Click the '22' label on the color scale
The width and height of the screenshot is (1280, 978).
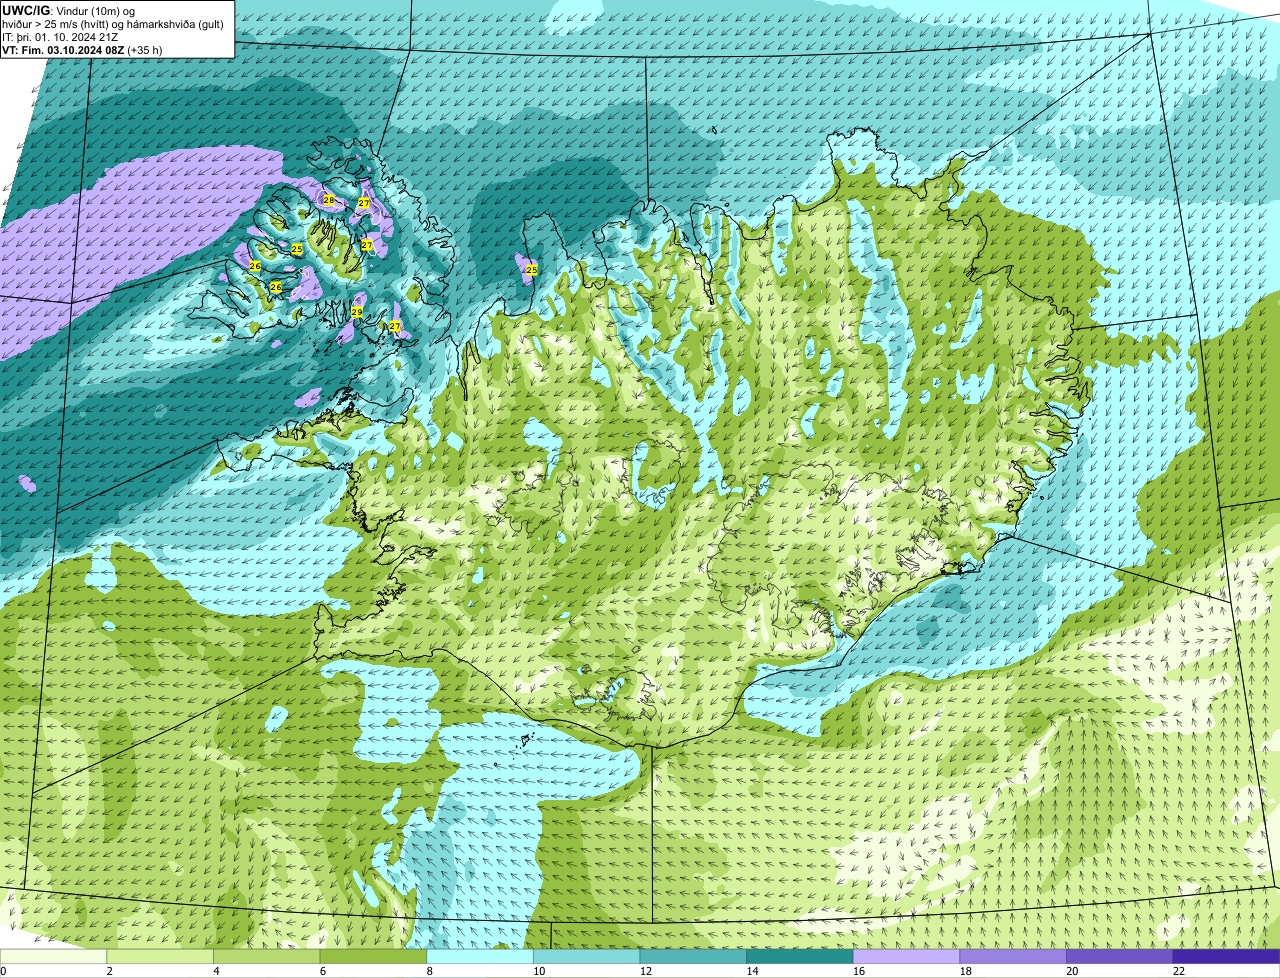tap(1179, 971)
